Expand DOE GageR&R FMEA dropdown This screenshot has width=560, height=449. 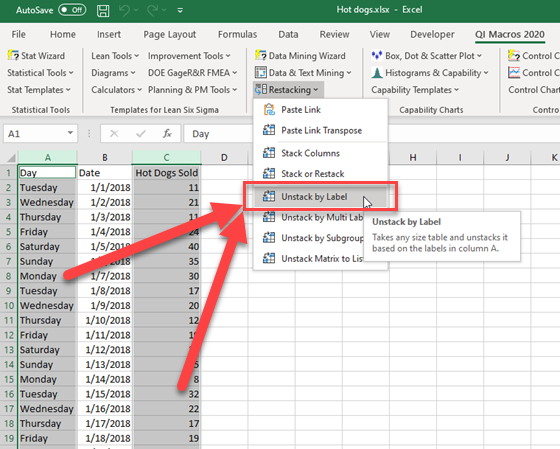pos(193,73)
